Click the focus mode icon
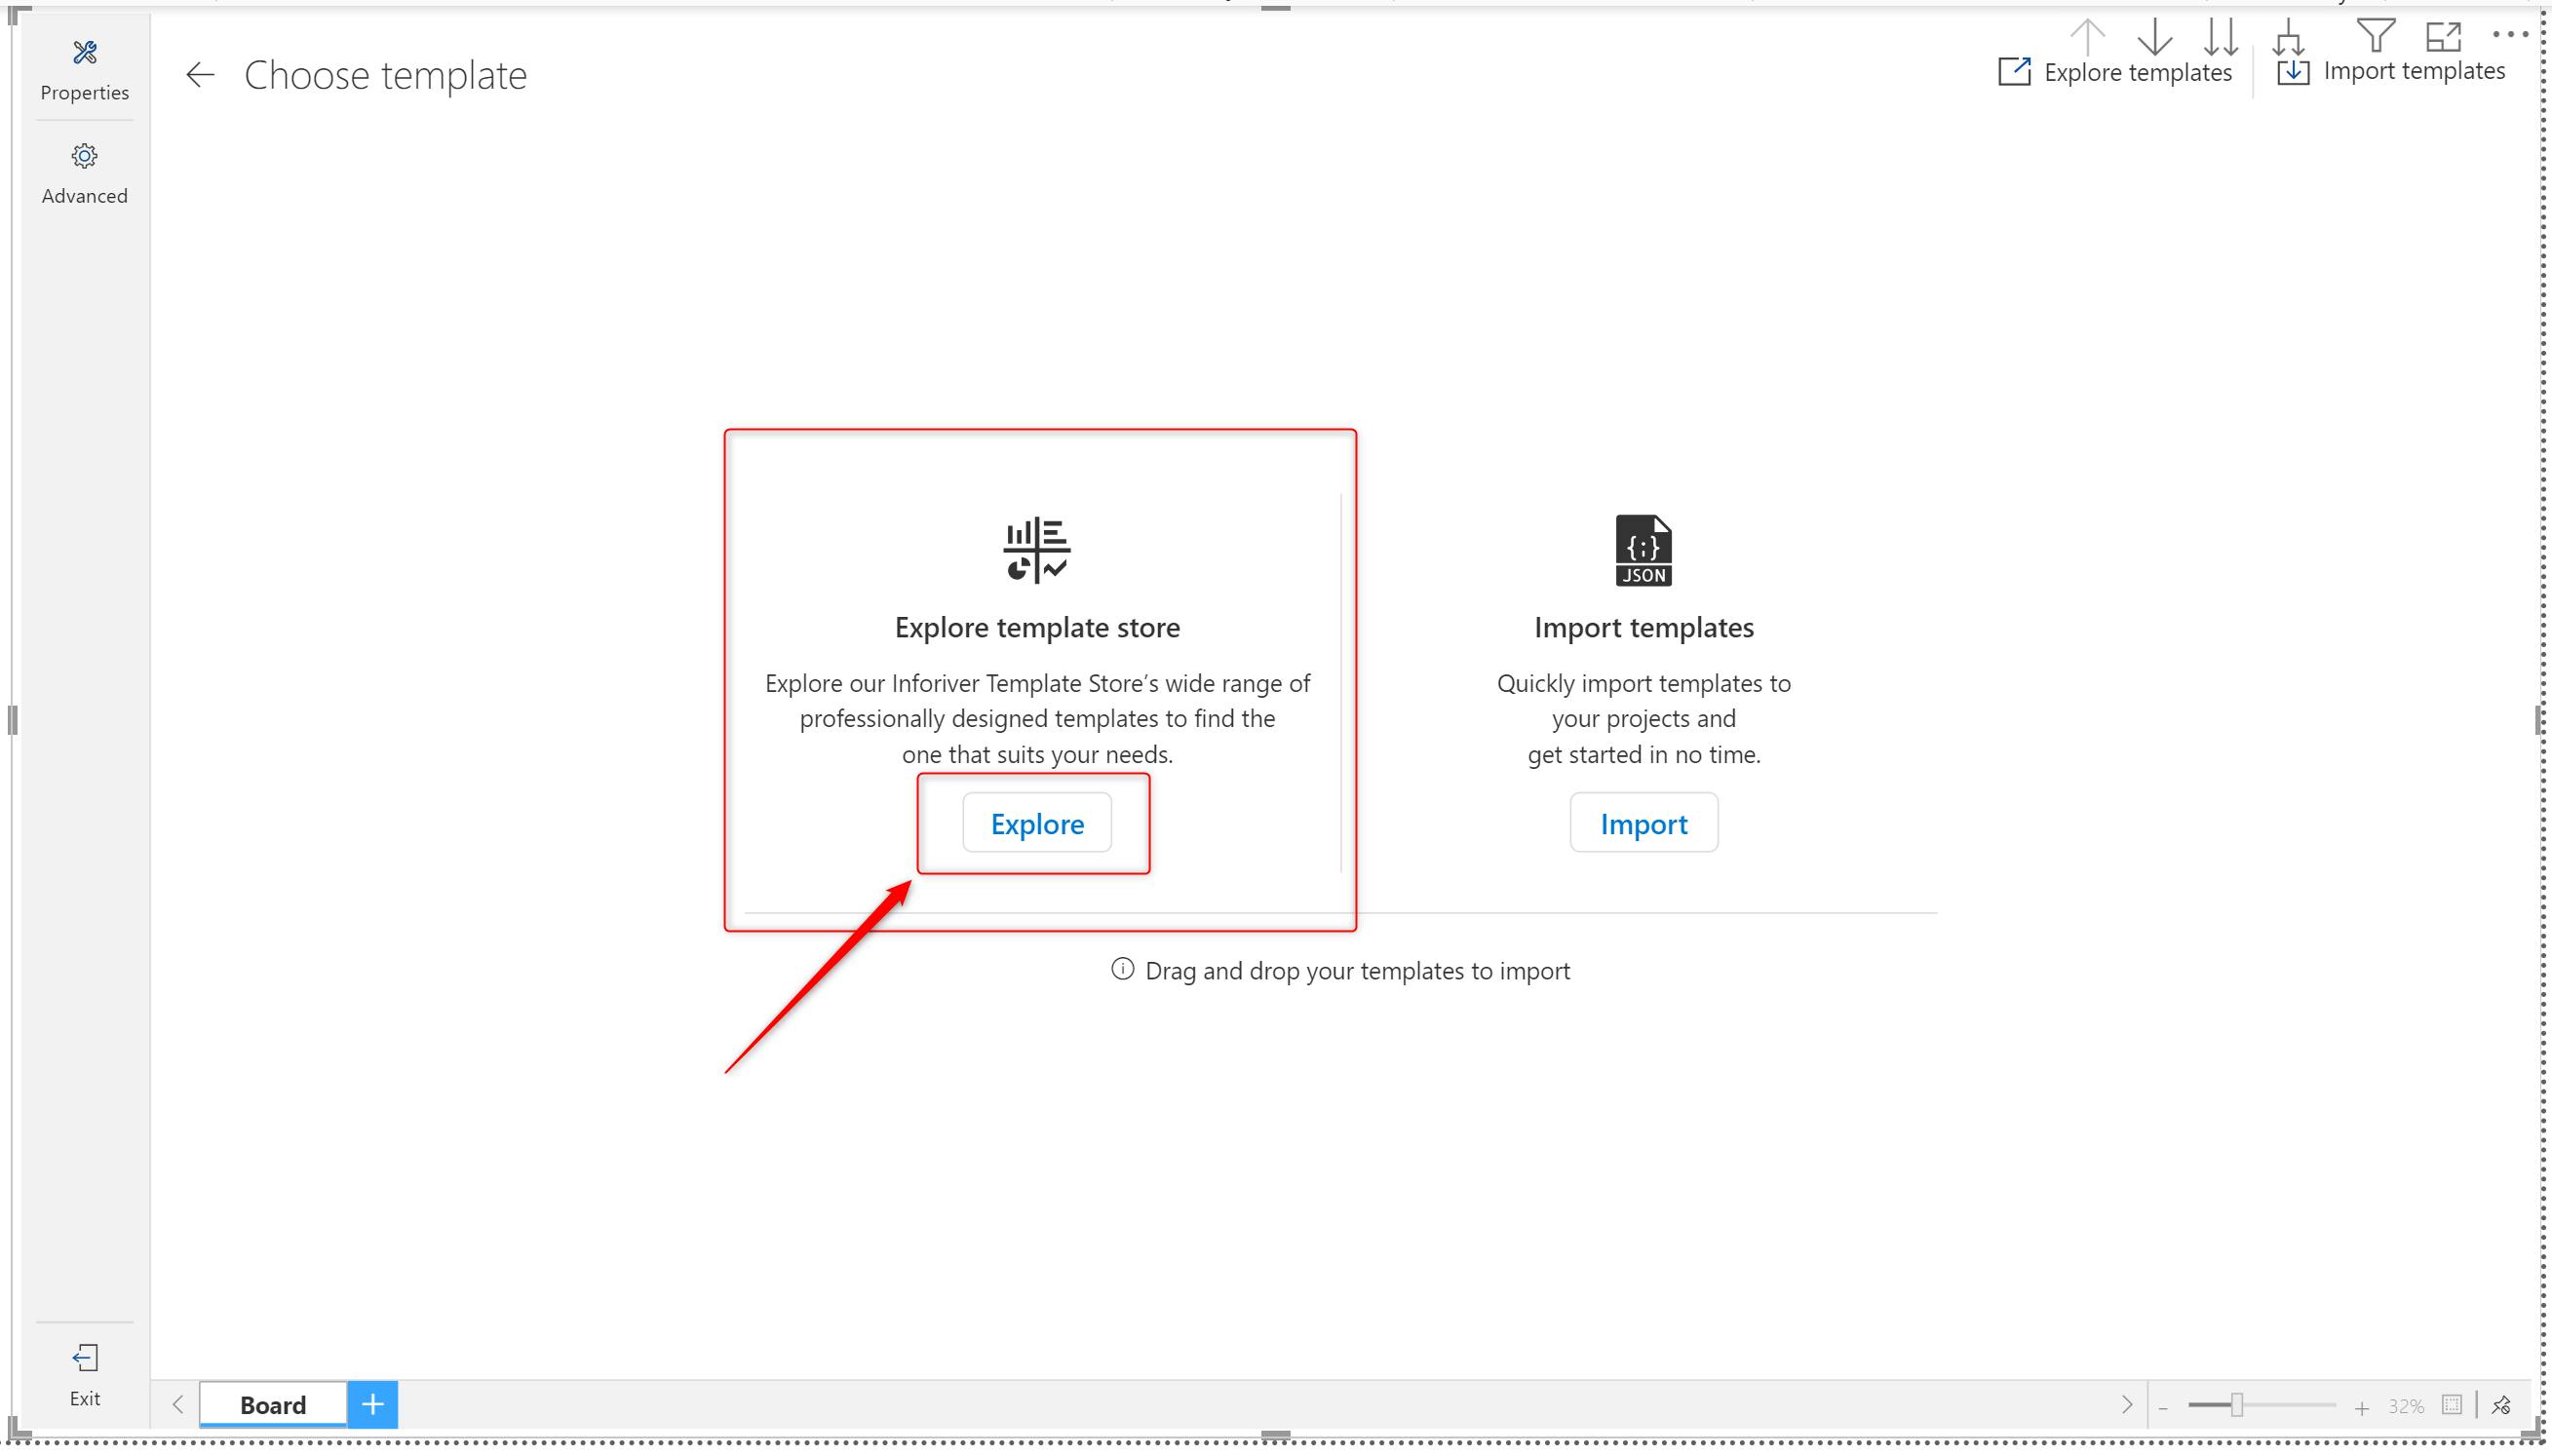The width and height of the screenshot is (2552, 1456). (x=2443, y=36)
